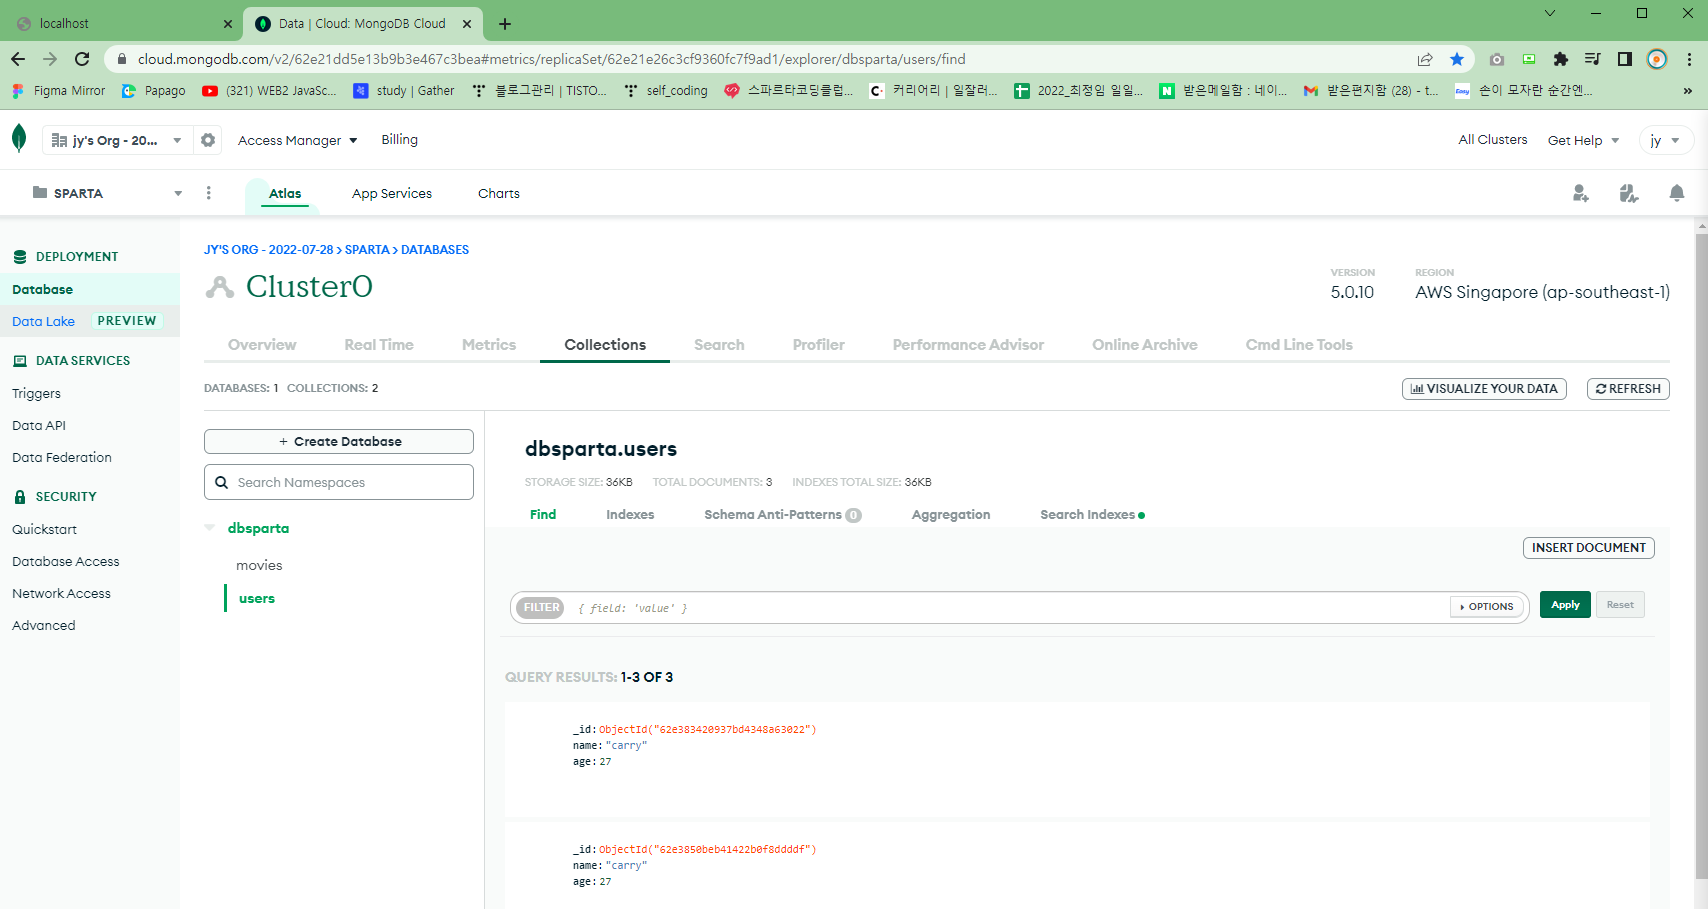The height and width of the screenshot is (909, 1708).
Task: Open project activity feed icon
Action: [x=1629, y=193]
